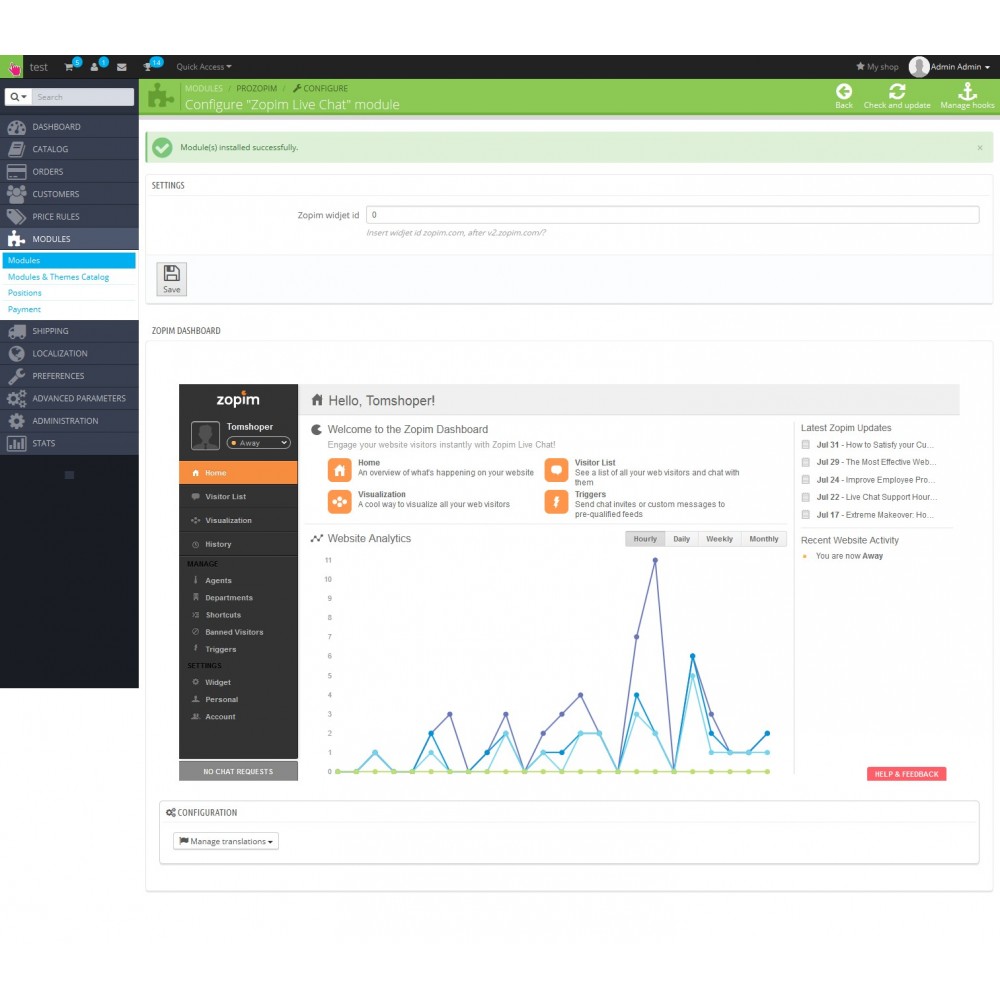Open Positions submenu link
Image resolution: width=1000 pixels, height=1000 pixels.
click(x=24, y=293)
